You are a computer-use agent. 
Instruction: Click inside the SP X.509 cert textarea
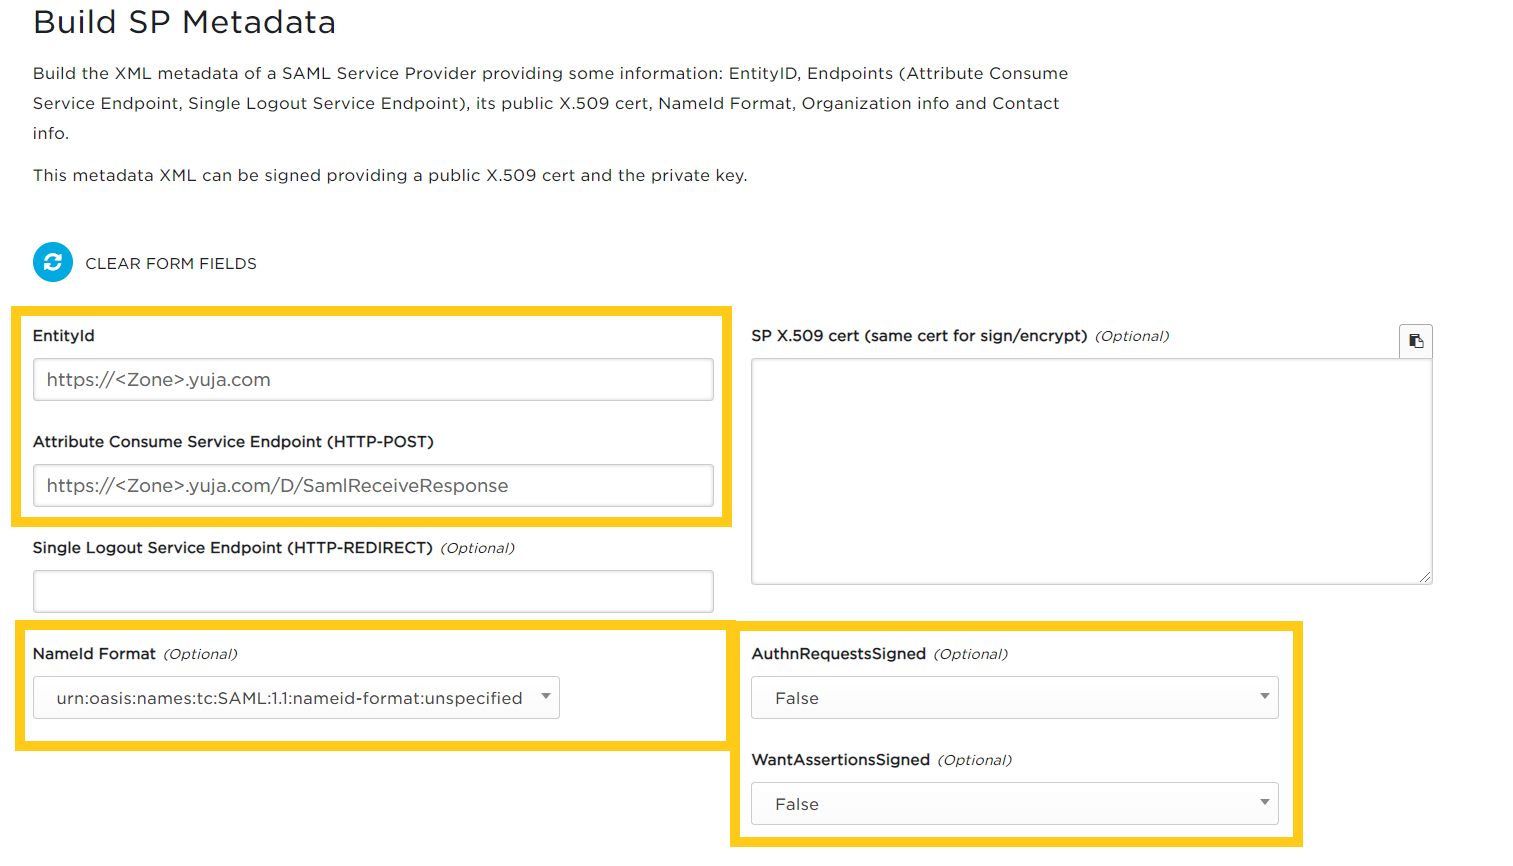(1091, 471)
